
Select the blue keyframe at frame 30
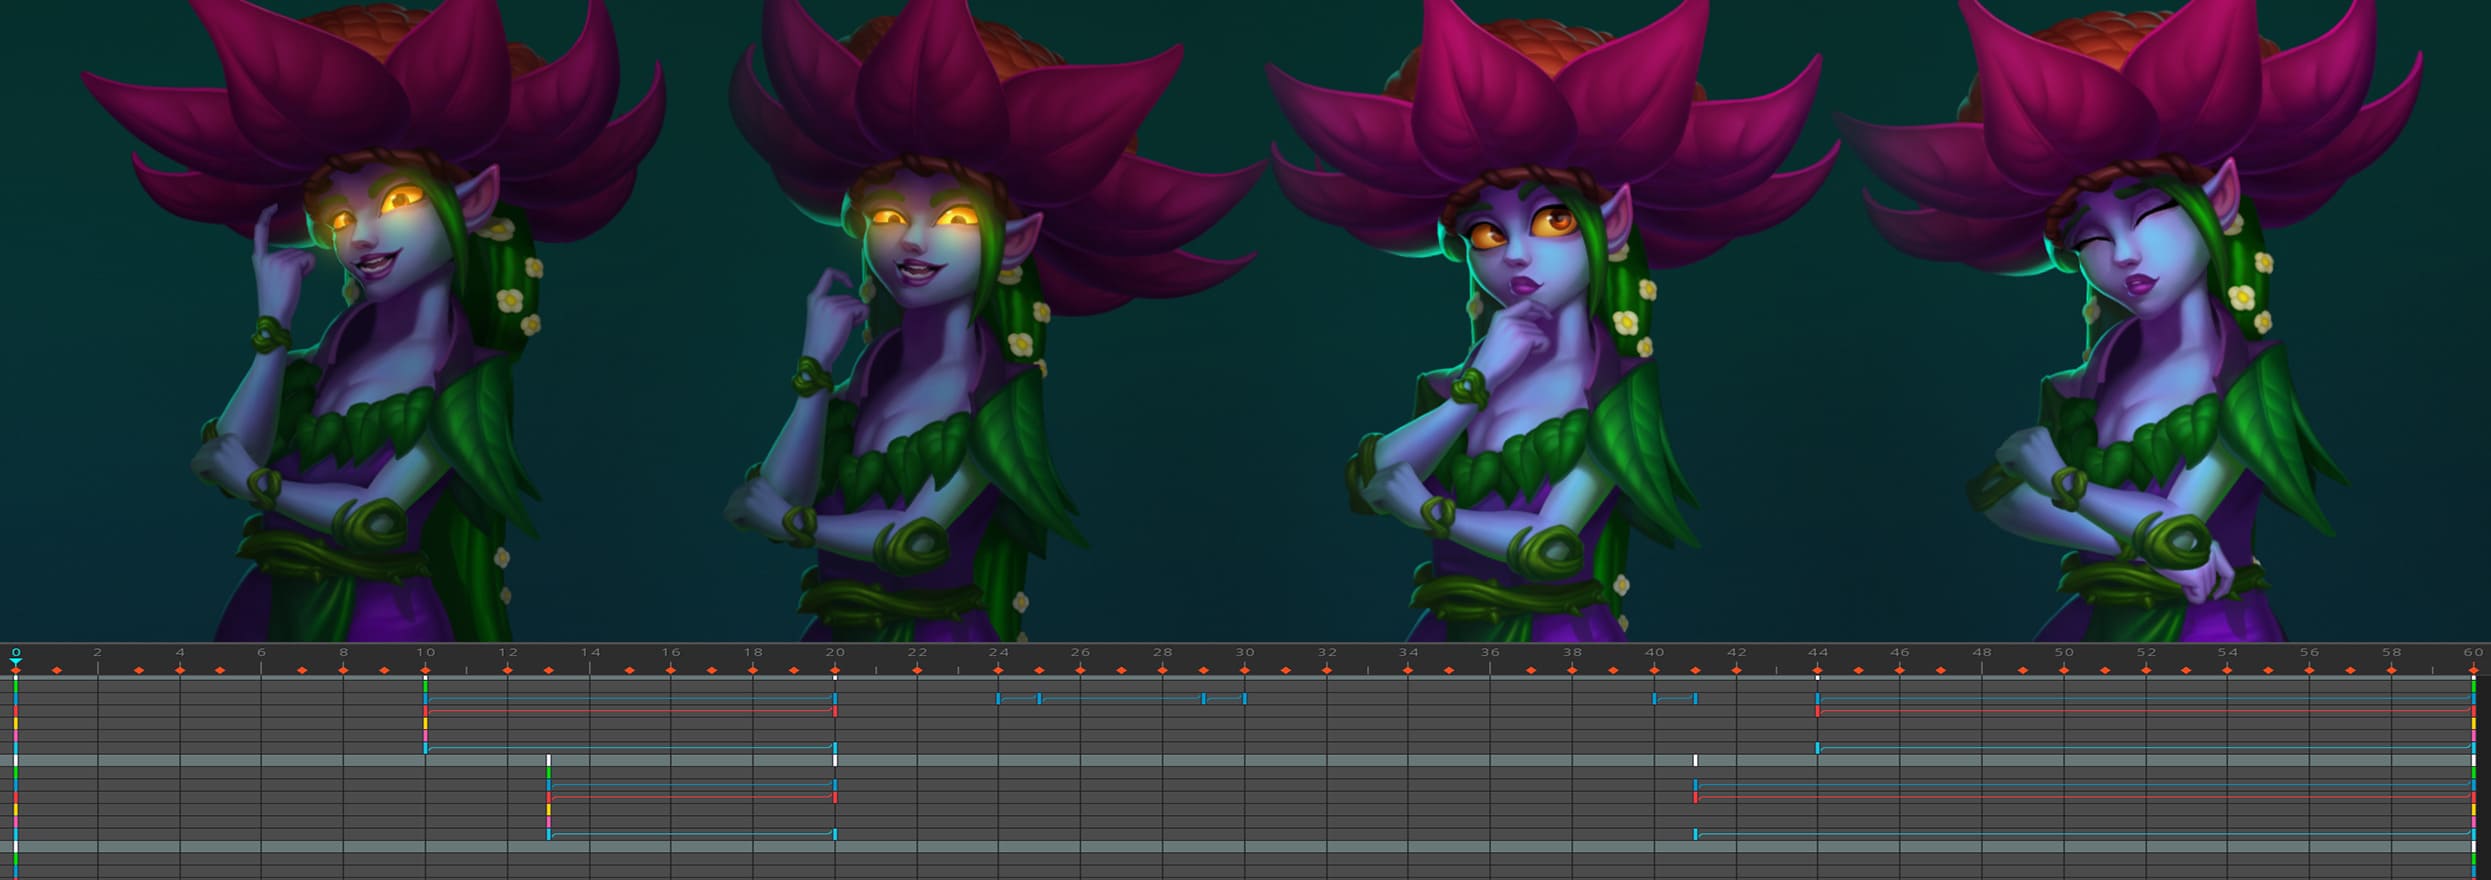pyautogui.click(x=1245, y=698)
